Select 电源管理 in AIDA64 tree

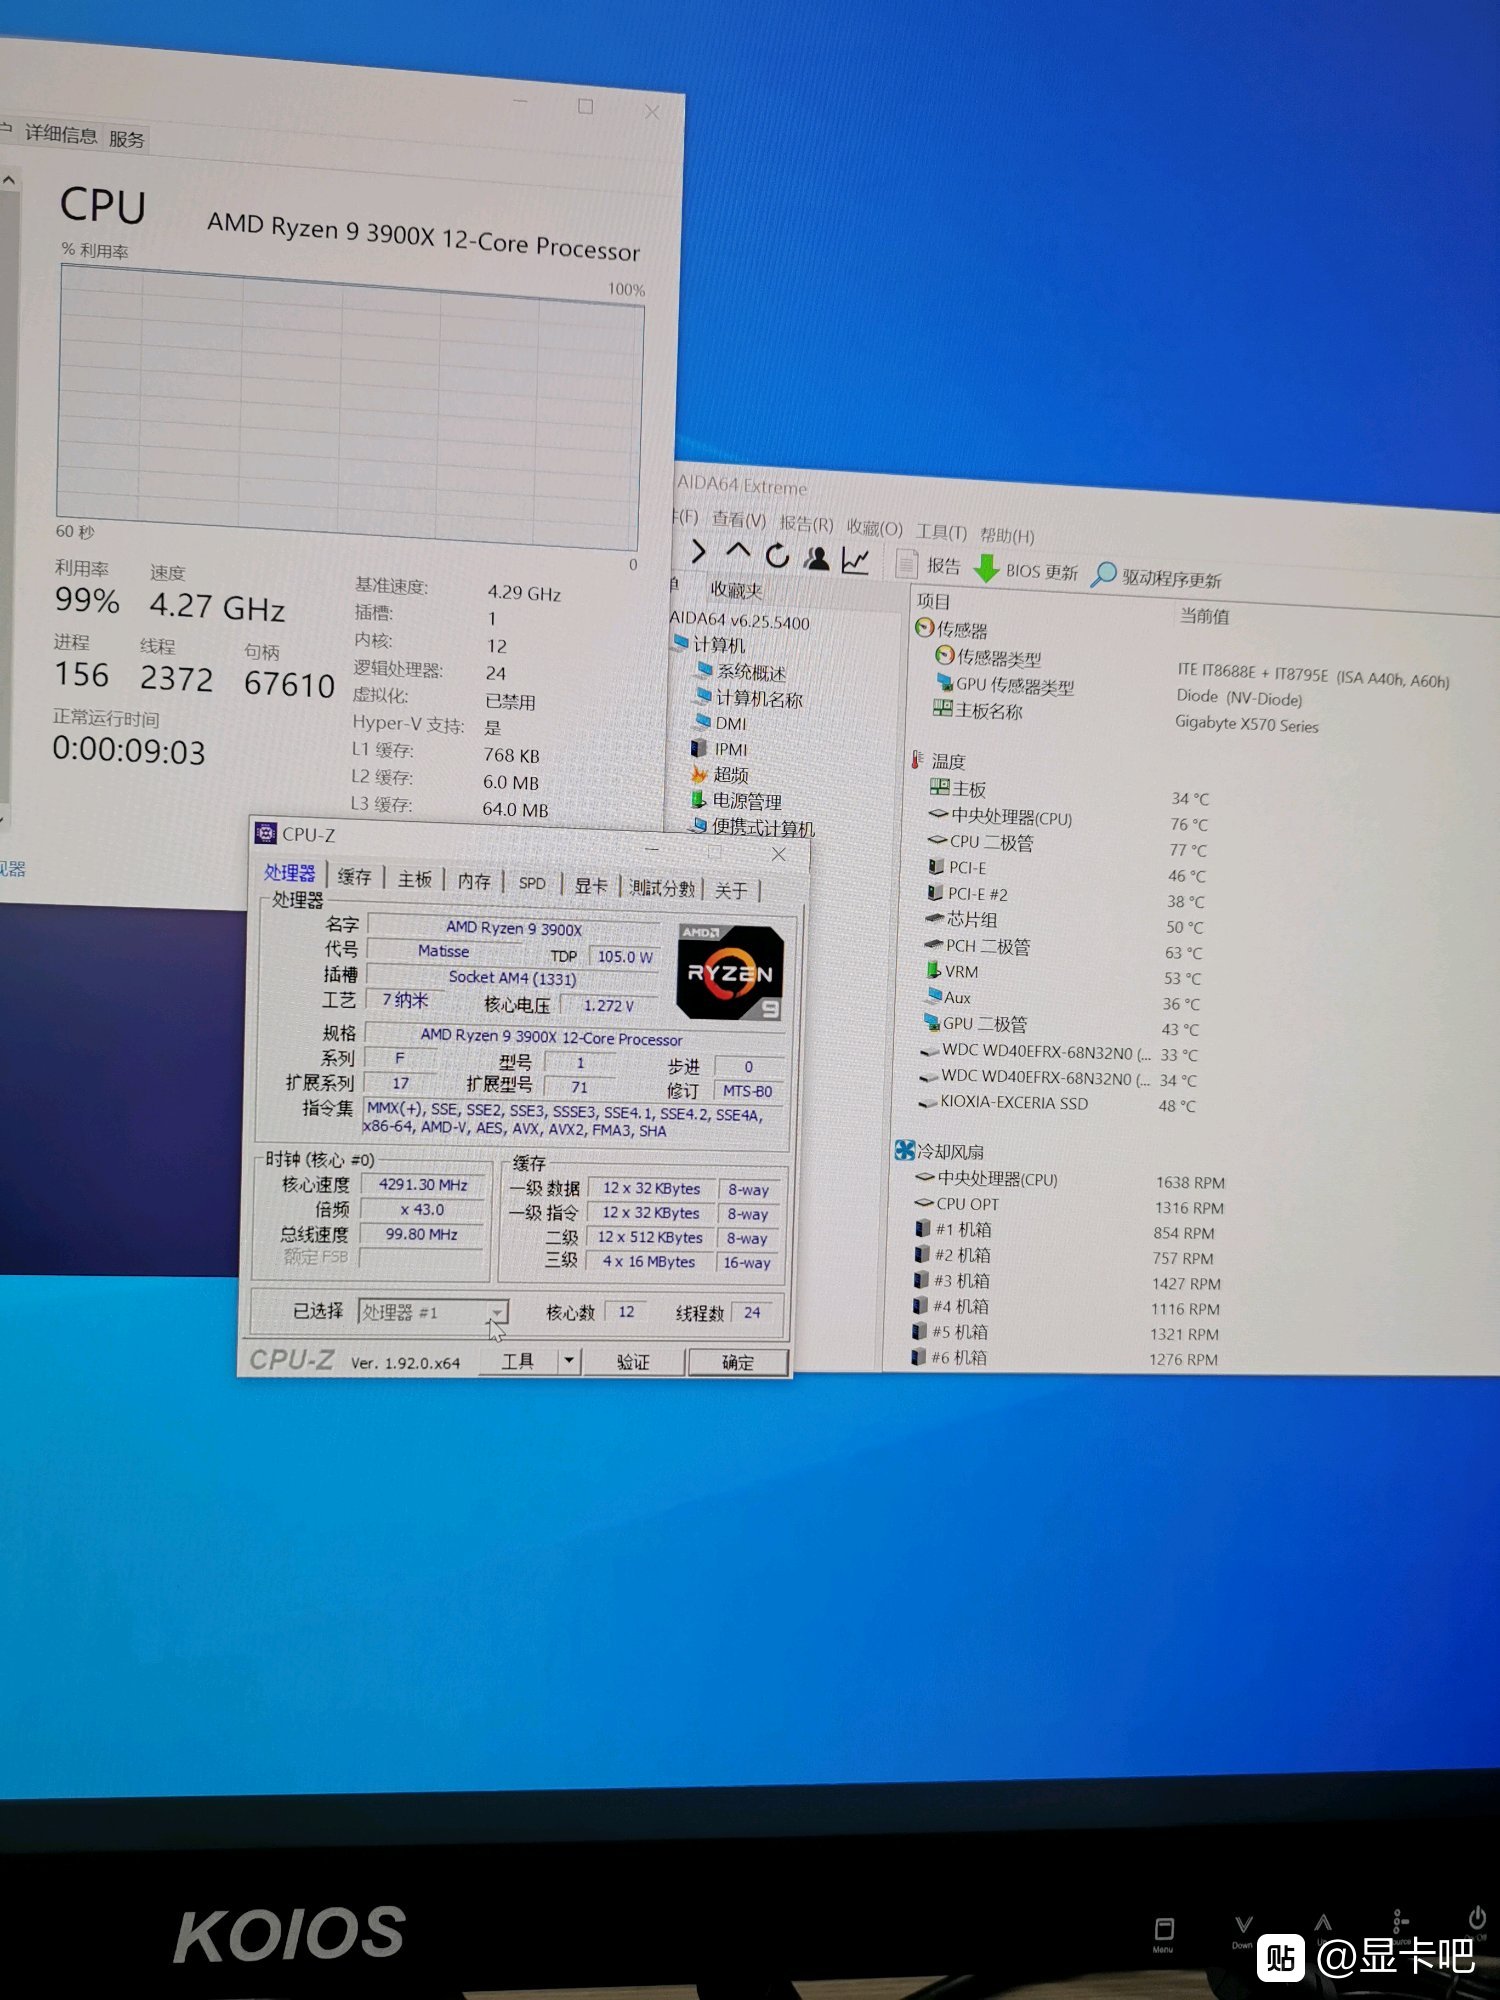(x=736, y=801)
